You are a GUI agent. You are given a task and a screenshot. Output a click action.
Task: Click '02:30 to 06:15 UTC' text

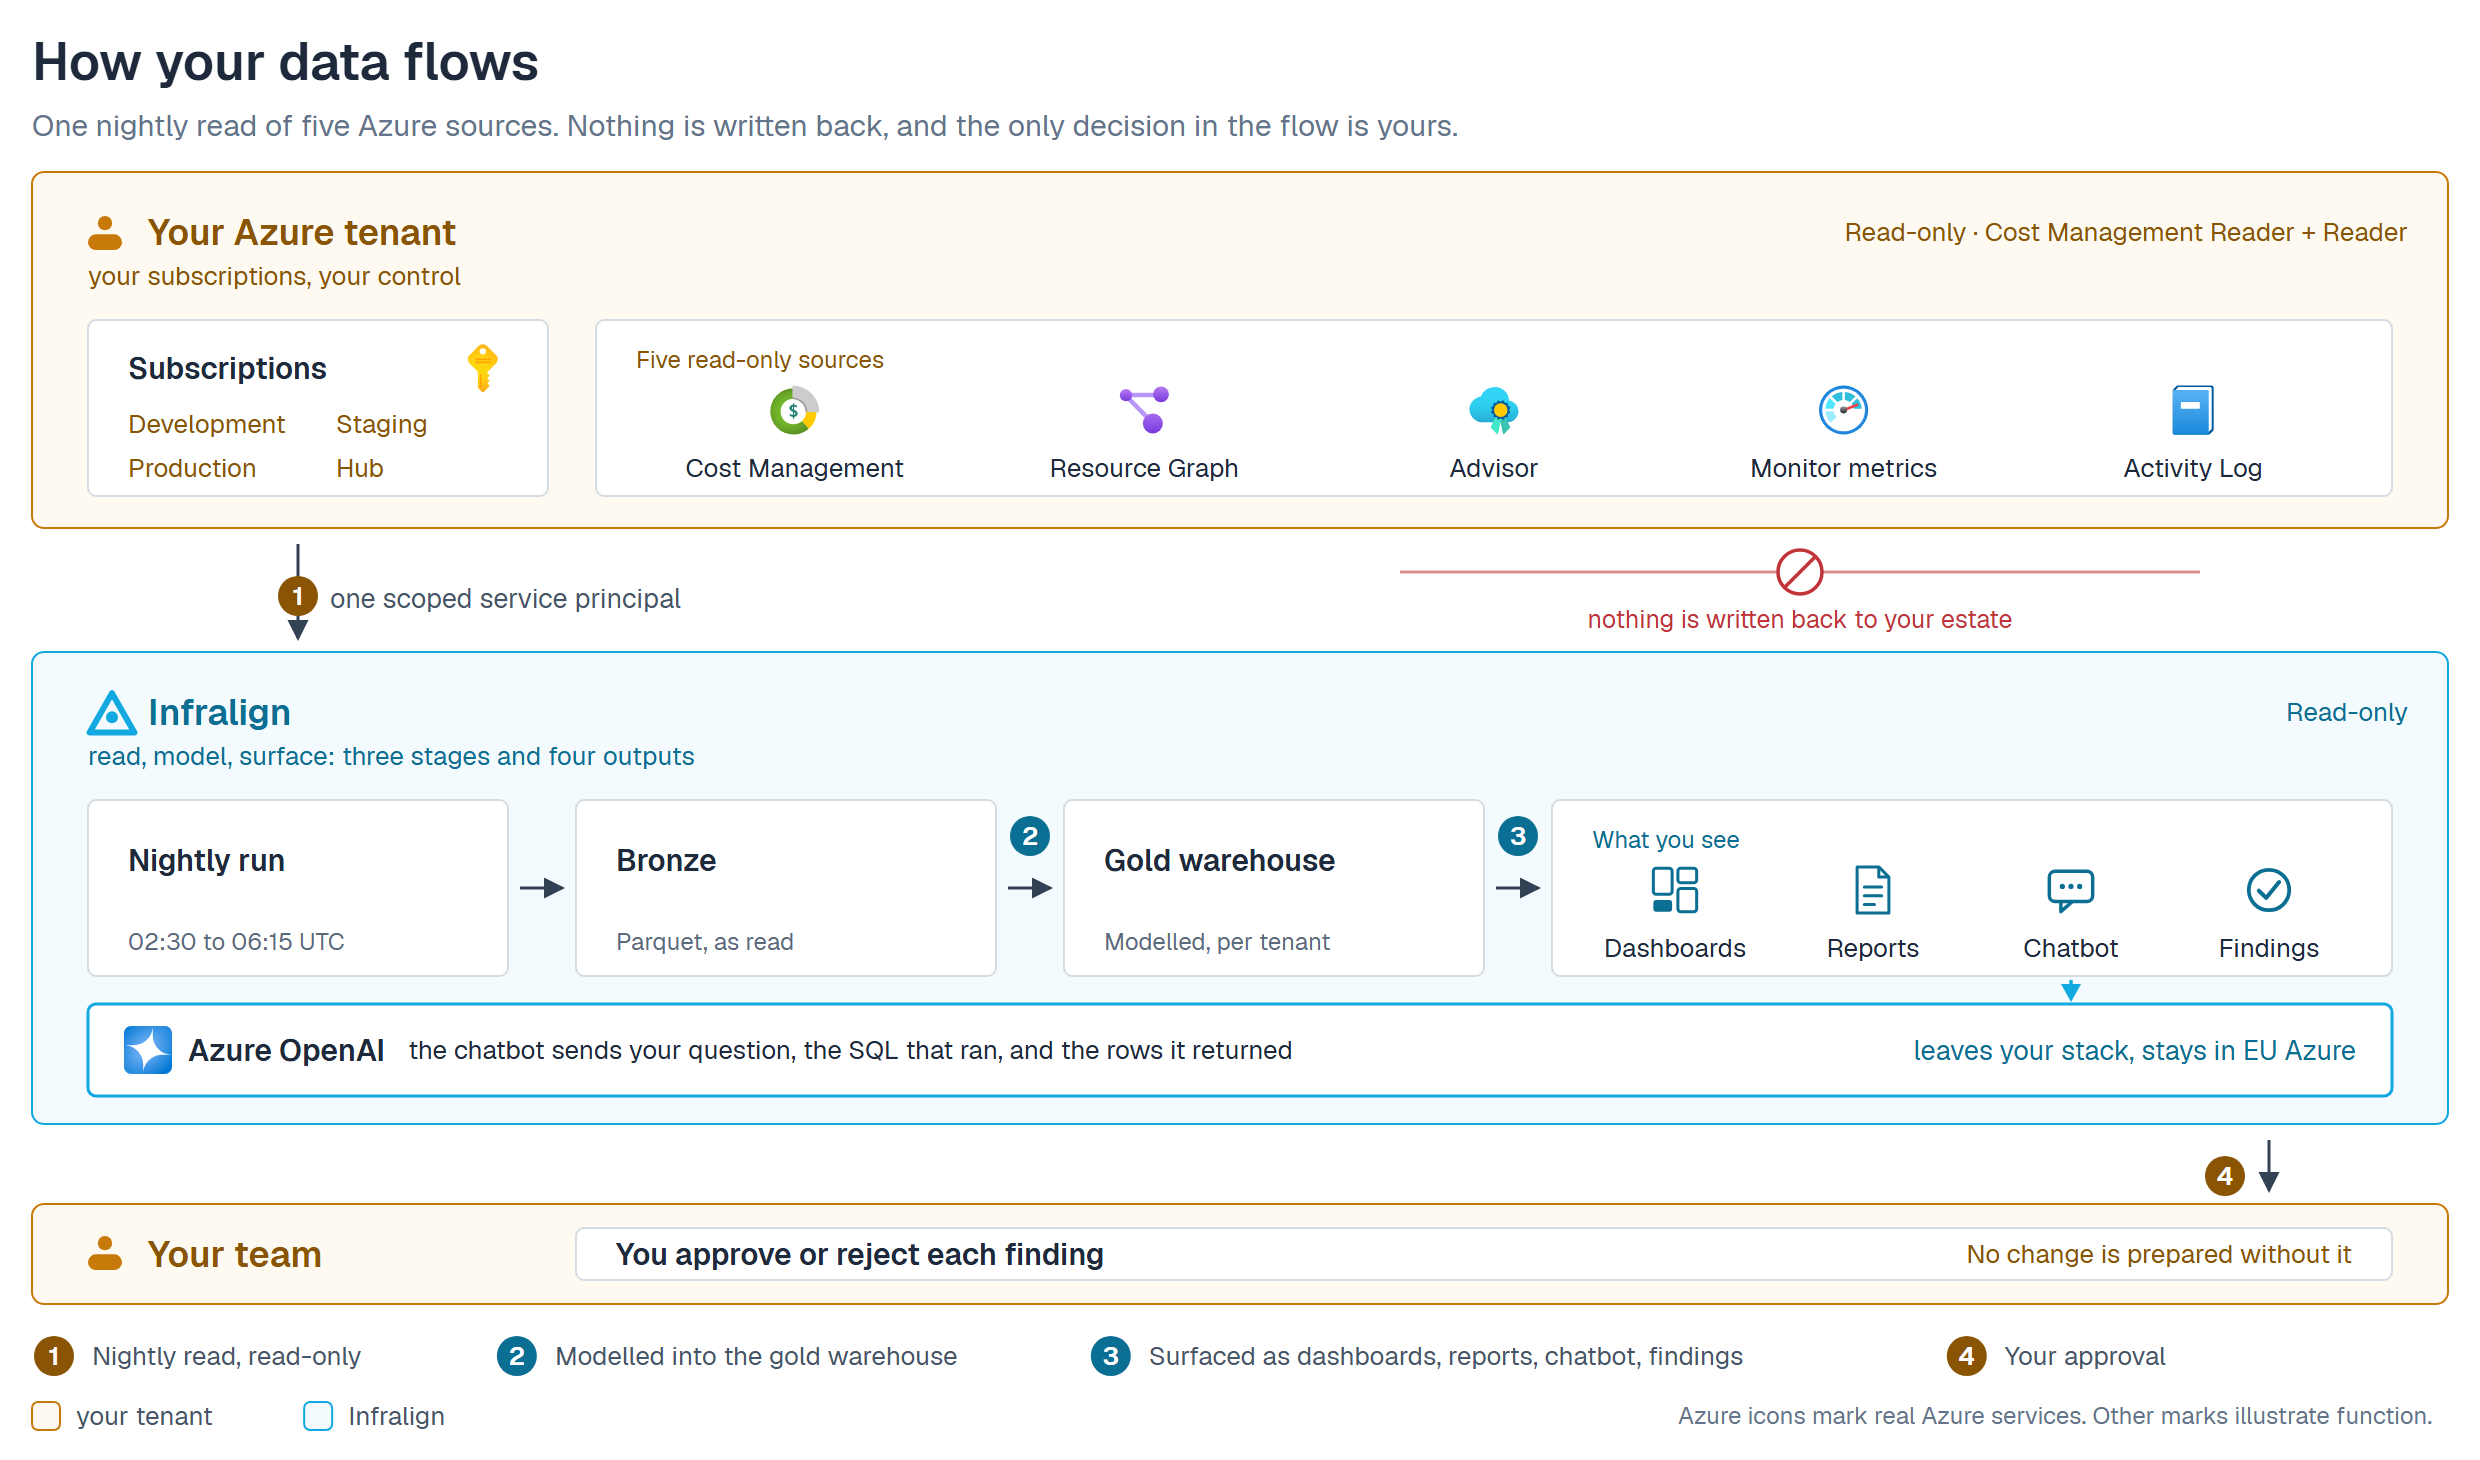pyautogui.click(x=236, y=942)
